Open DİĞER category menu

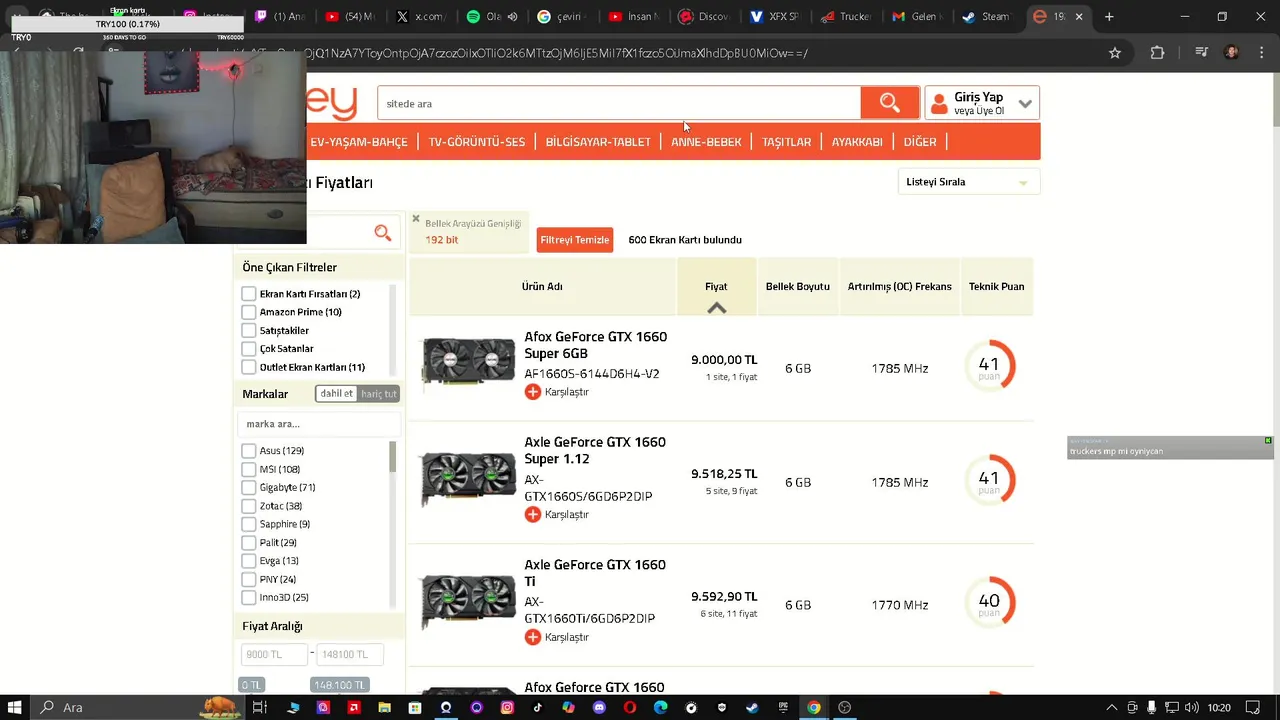[x=920, y=142]
